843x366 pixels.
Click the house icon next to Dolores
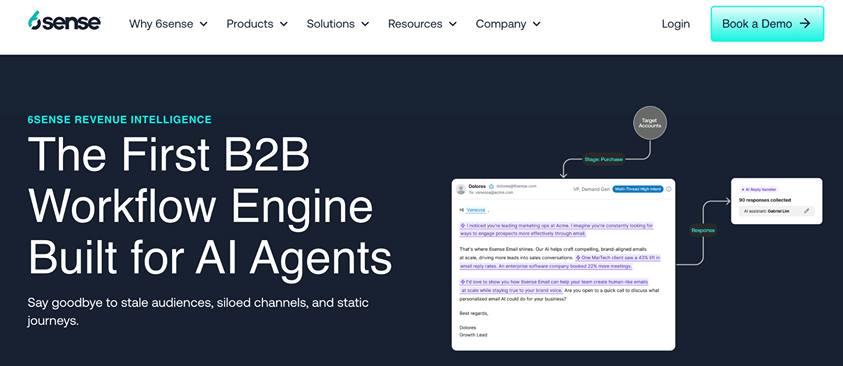(x=491, y=186)
